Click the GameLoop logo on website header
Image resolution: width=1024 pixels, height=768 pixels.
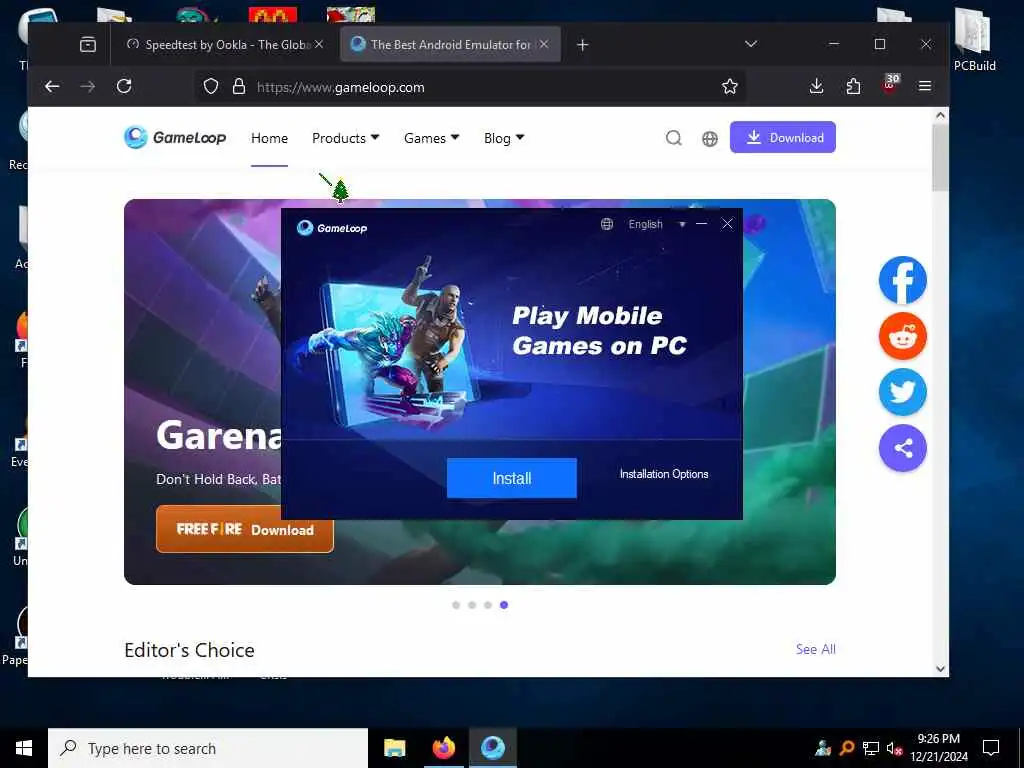click(x=175, y=137)
